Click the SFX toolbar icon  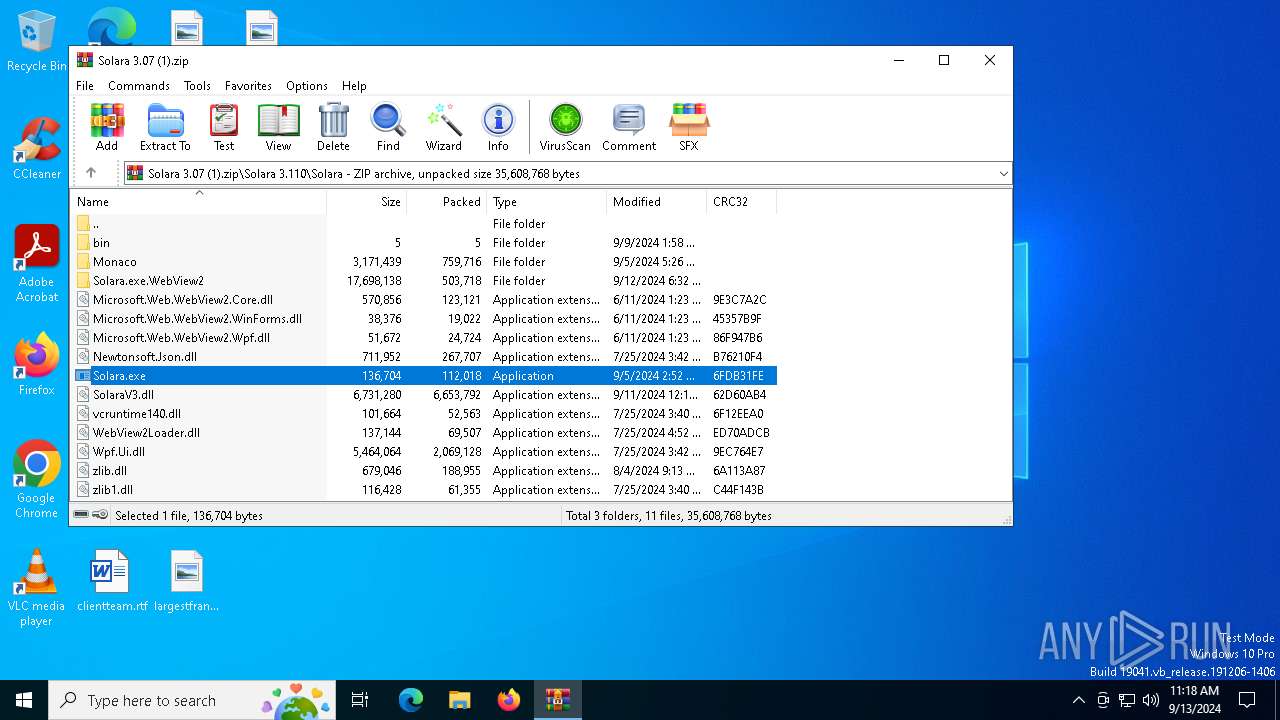coord(689,127)
